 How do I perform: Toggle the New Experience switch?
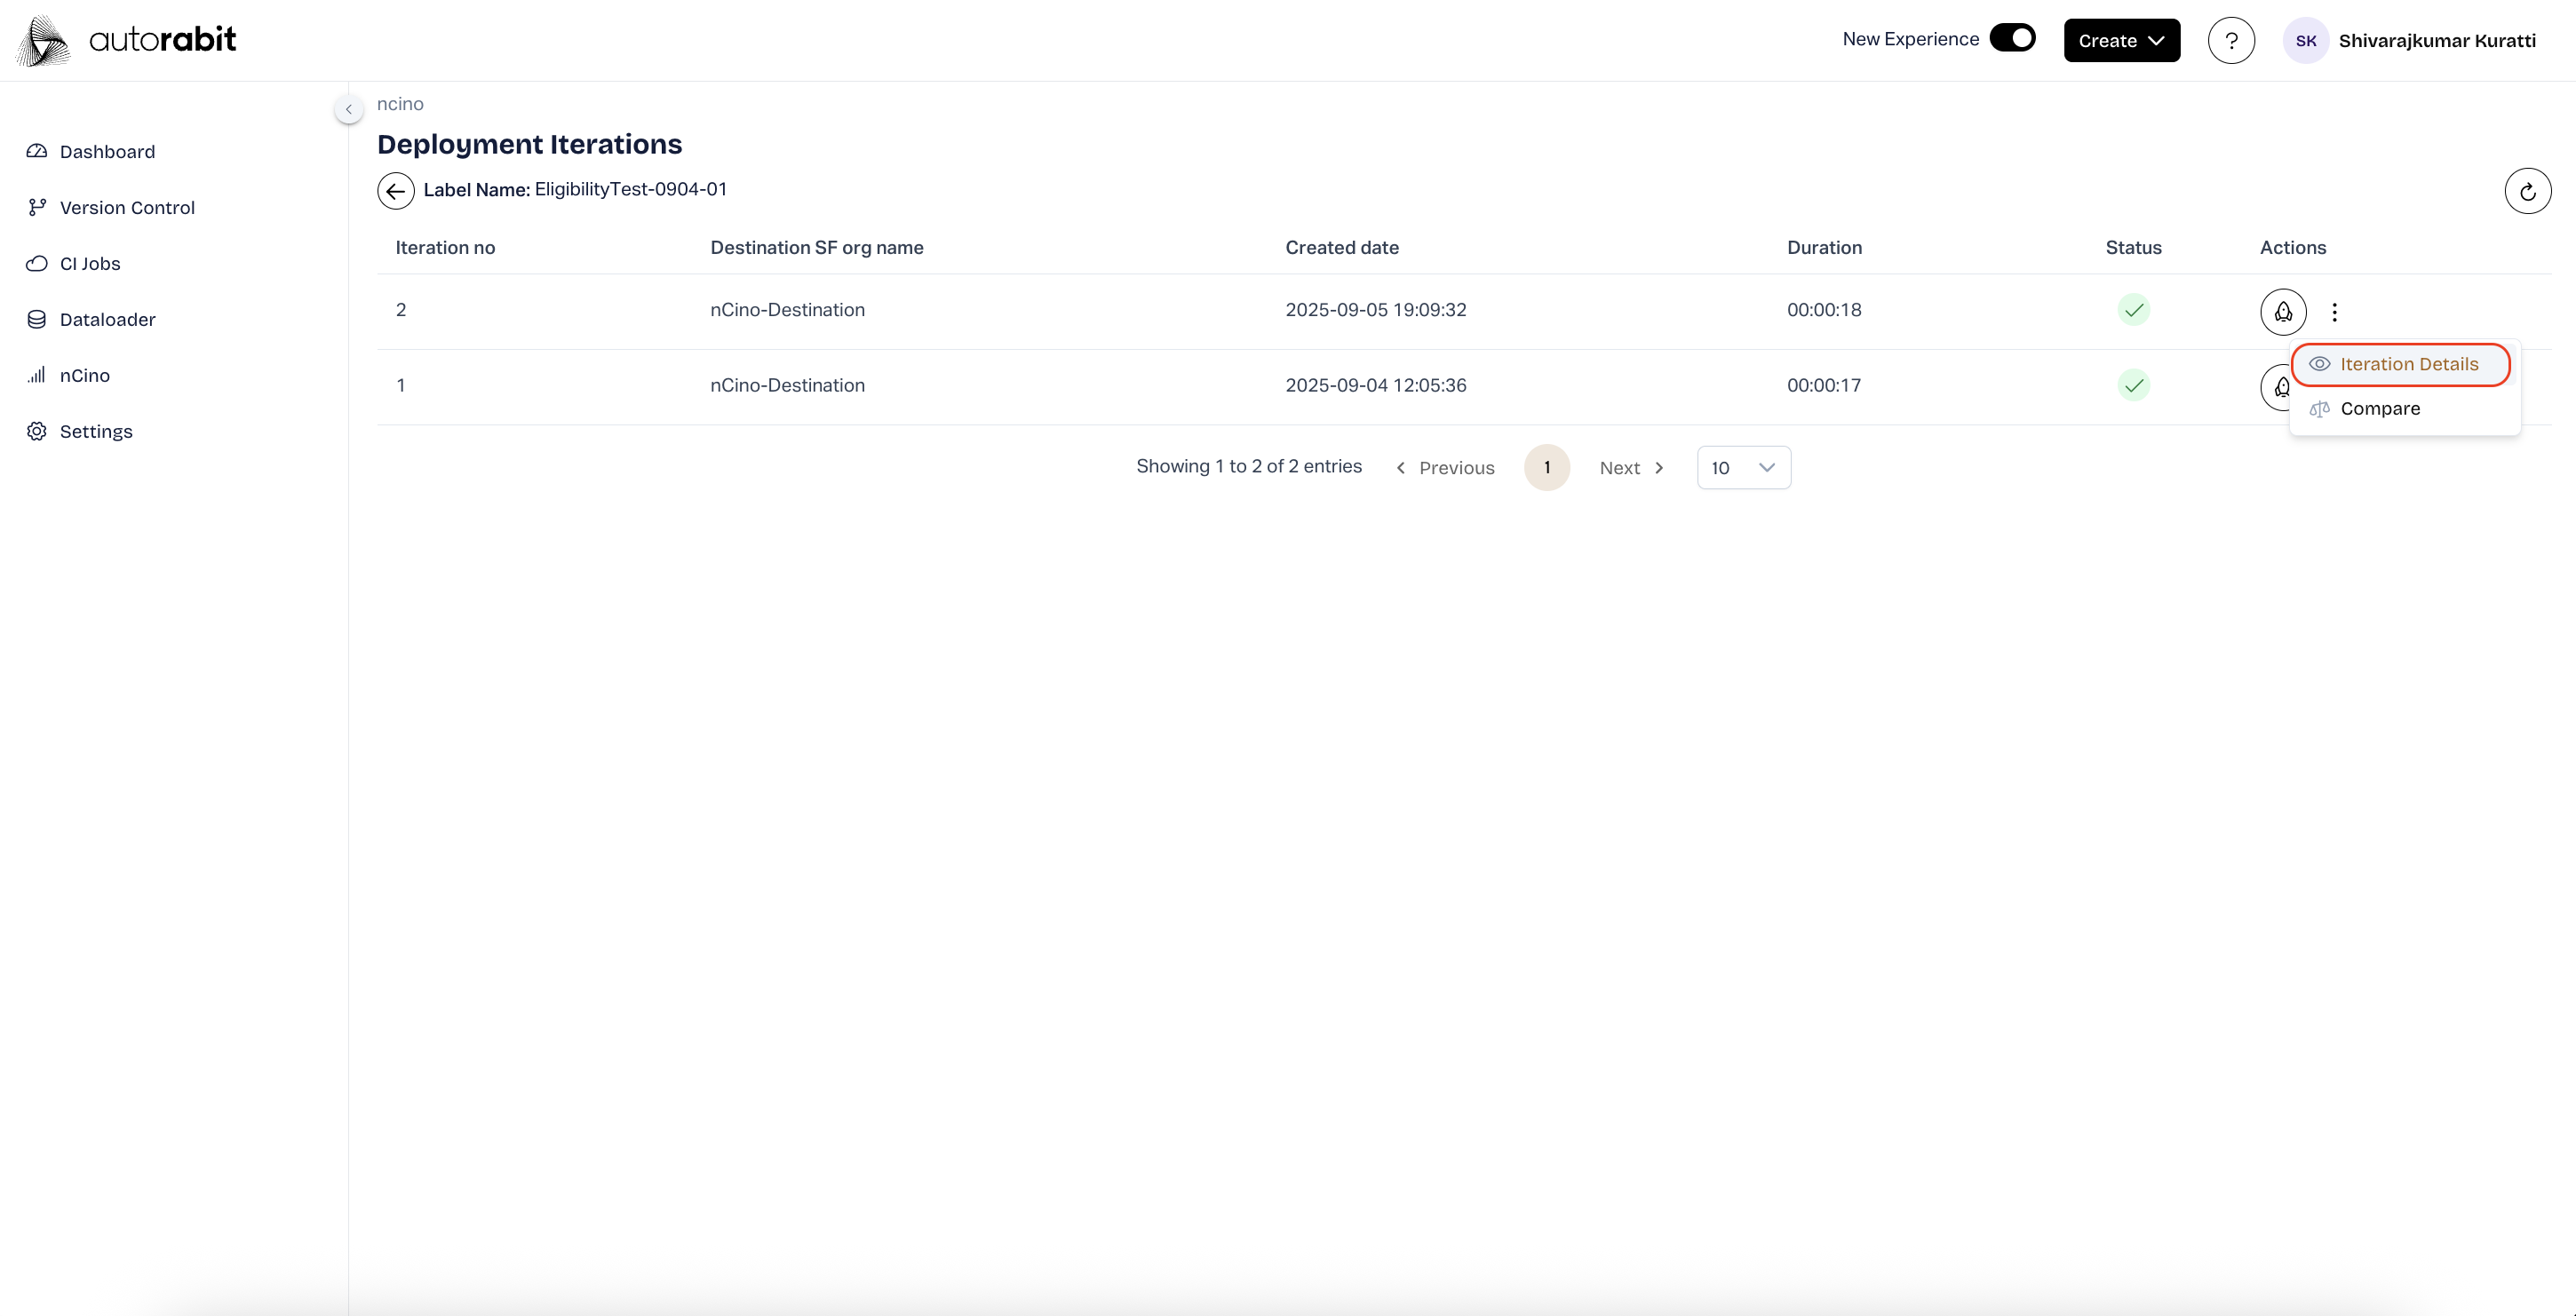pos(2012,38)
